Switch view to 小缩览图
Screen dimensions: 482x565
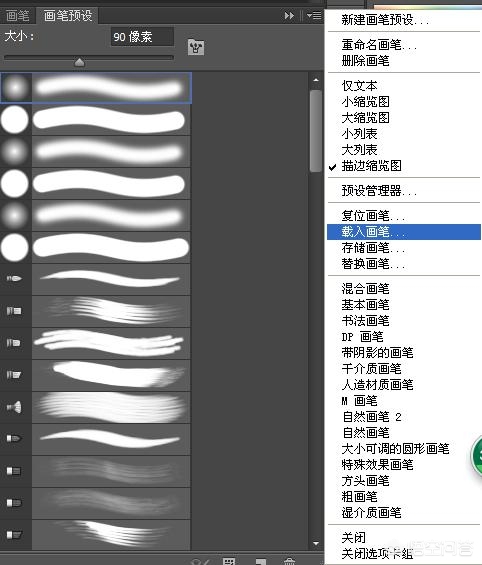pos(365,102)
